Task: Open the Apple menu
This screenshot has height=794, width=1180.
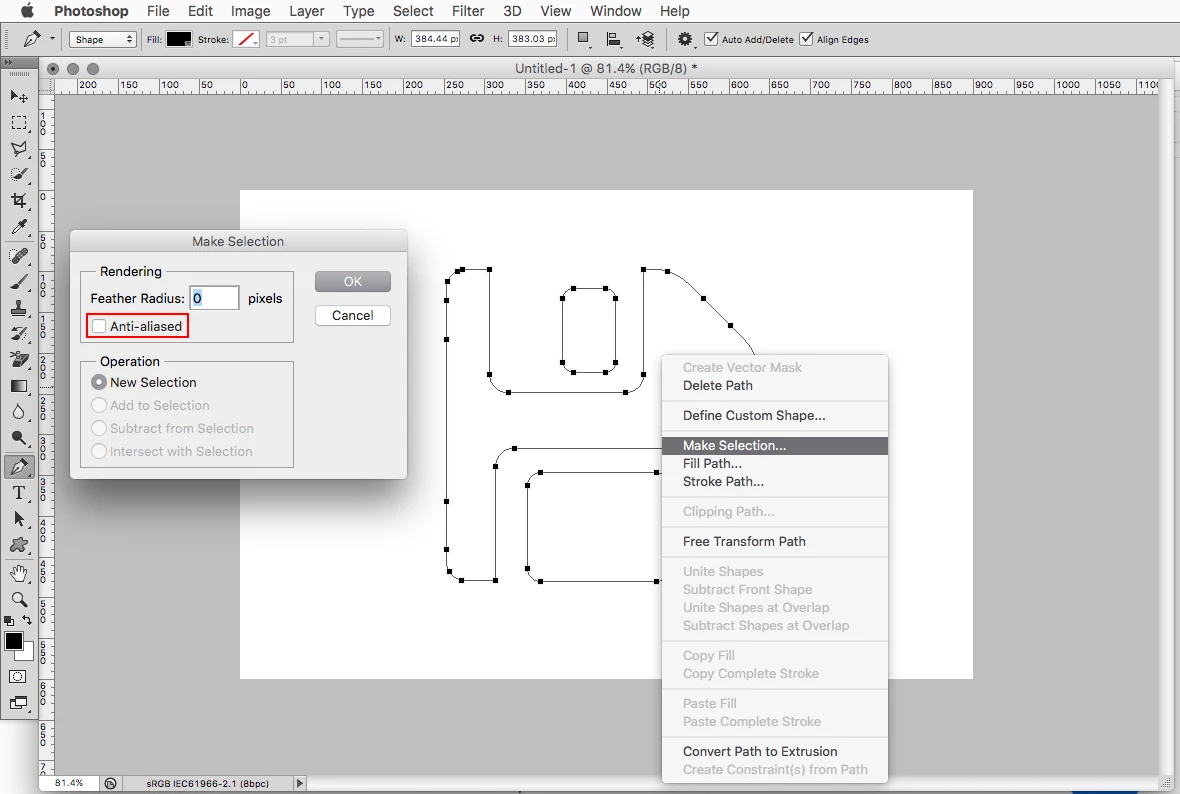Action: (x=27, y=11)
